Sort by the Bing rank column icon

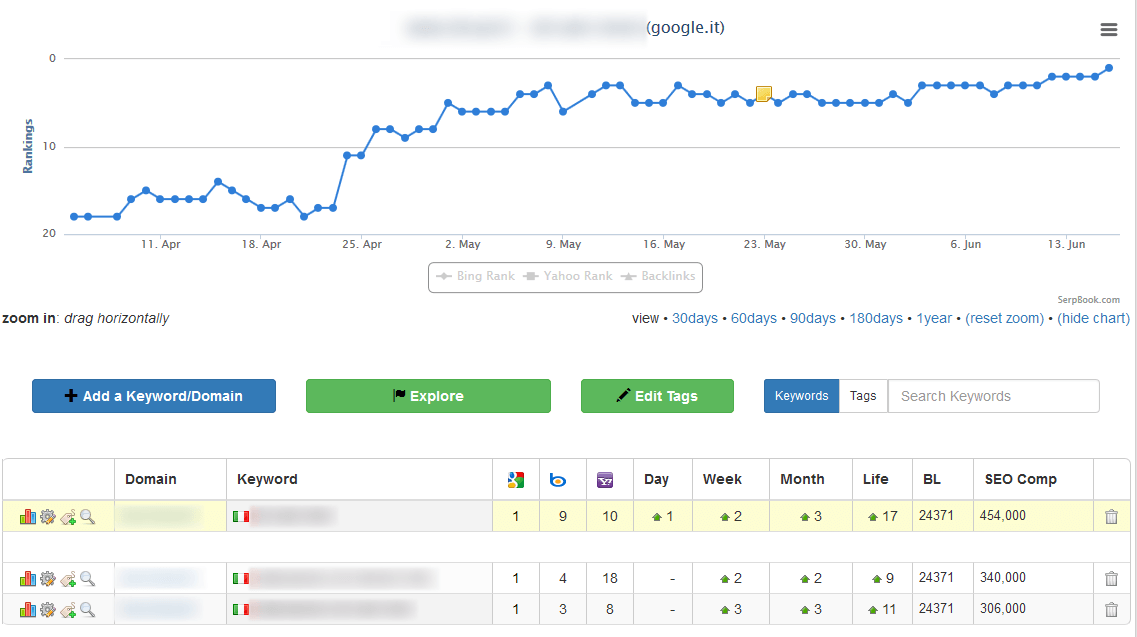click(x=558, y=480)
